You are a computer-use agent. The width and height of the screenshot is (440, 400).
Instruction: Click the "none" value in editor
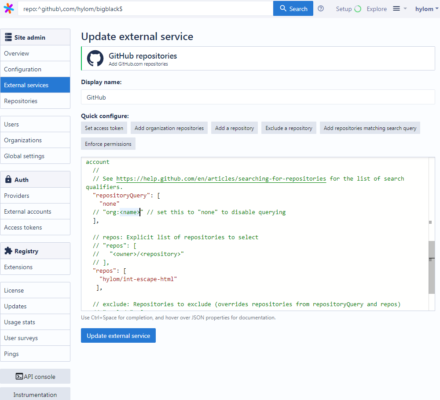tap(109, 204)
